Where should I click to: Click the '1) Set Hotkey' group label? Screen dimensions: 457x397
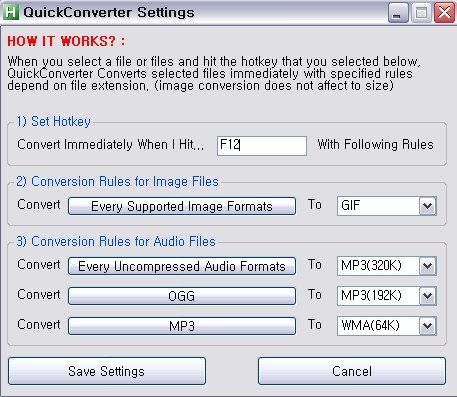[54, 121]
